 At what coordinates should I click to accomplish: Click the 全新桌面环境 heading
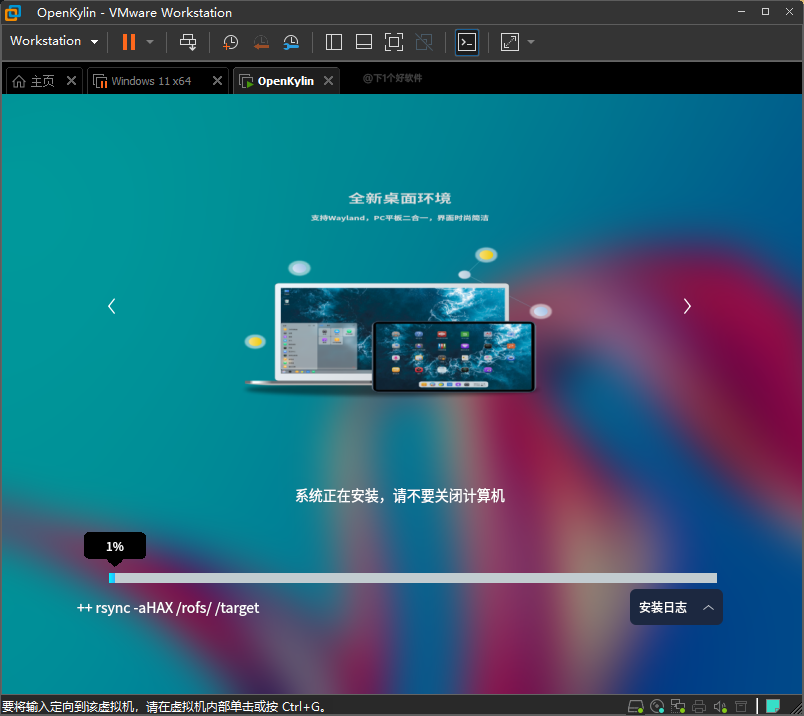tap(400, 198)
